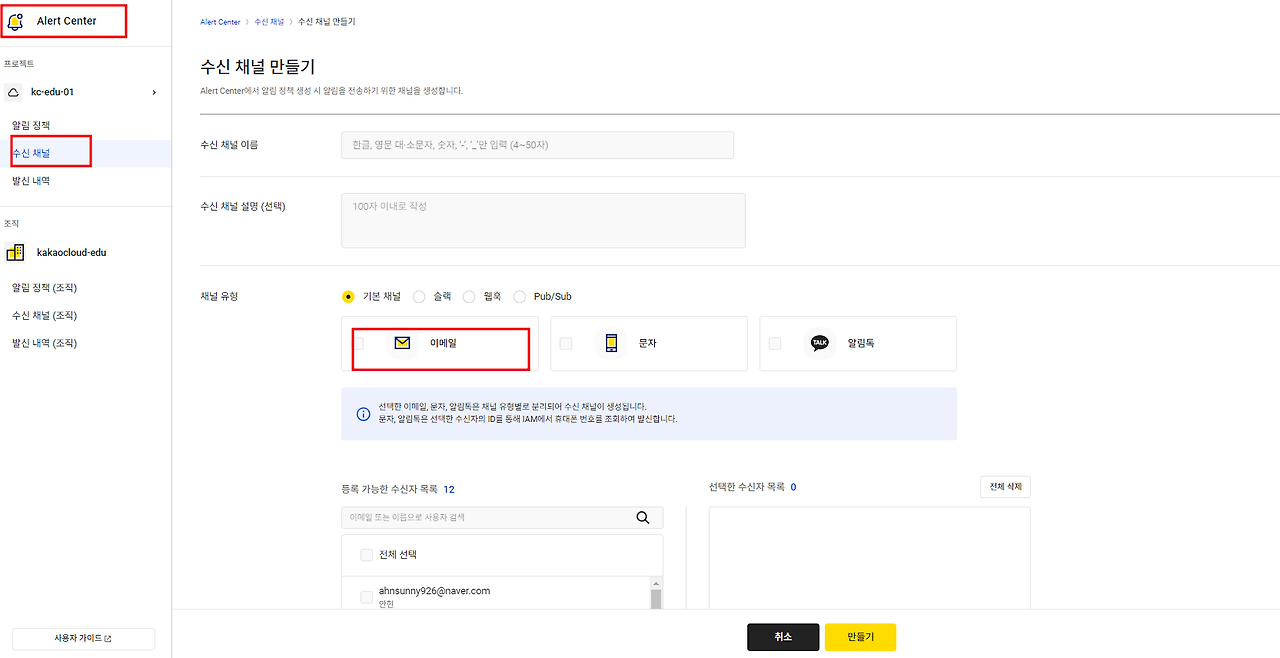Click the Alert Center title text
Image resolution: width=1280 pixels, height=658 pixels.
pyautogui.click(x=67, y=21)
